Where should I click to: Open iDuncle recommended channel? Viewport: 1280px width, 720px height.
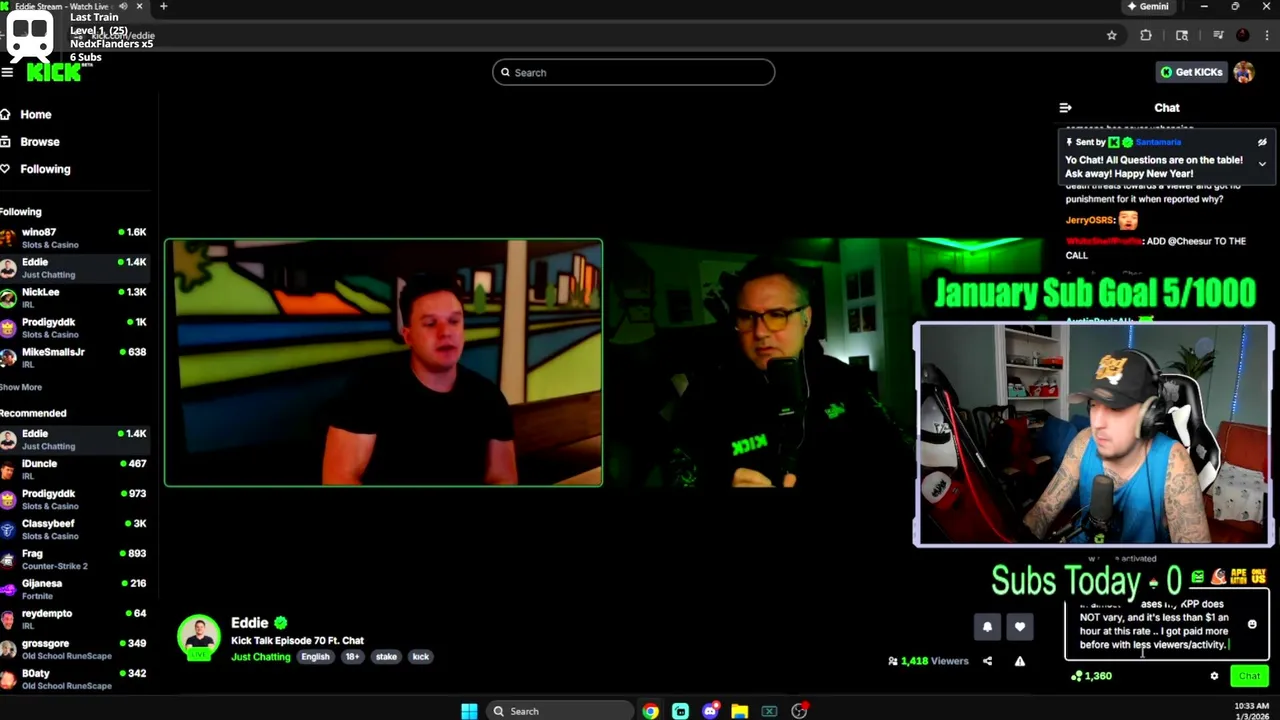coord(75,469)
